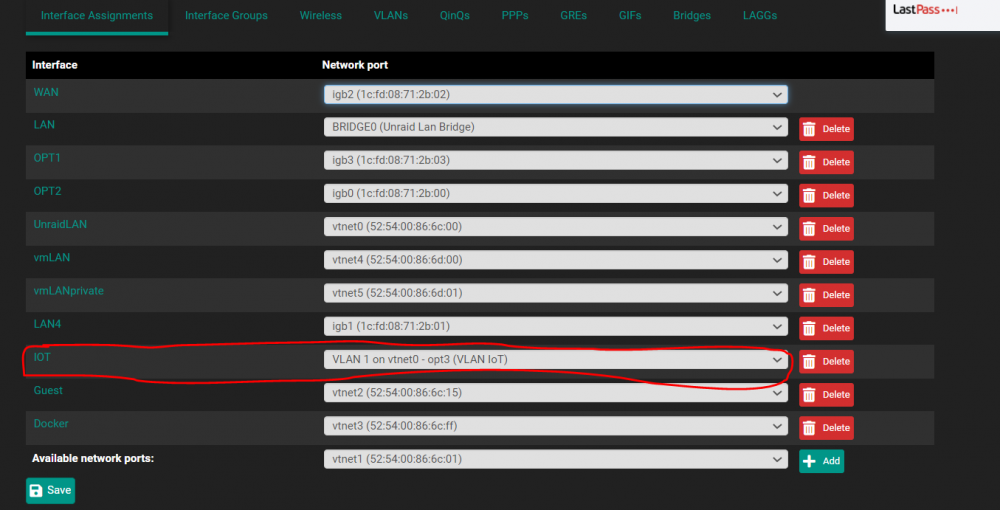Screen dimensions: 1000x510
Task: Open the OPT2 interface settings link
Action: [x=47, y=191]
